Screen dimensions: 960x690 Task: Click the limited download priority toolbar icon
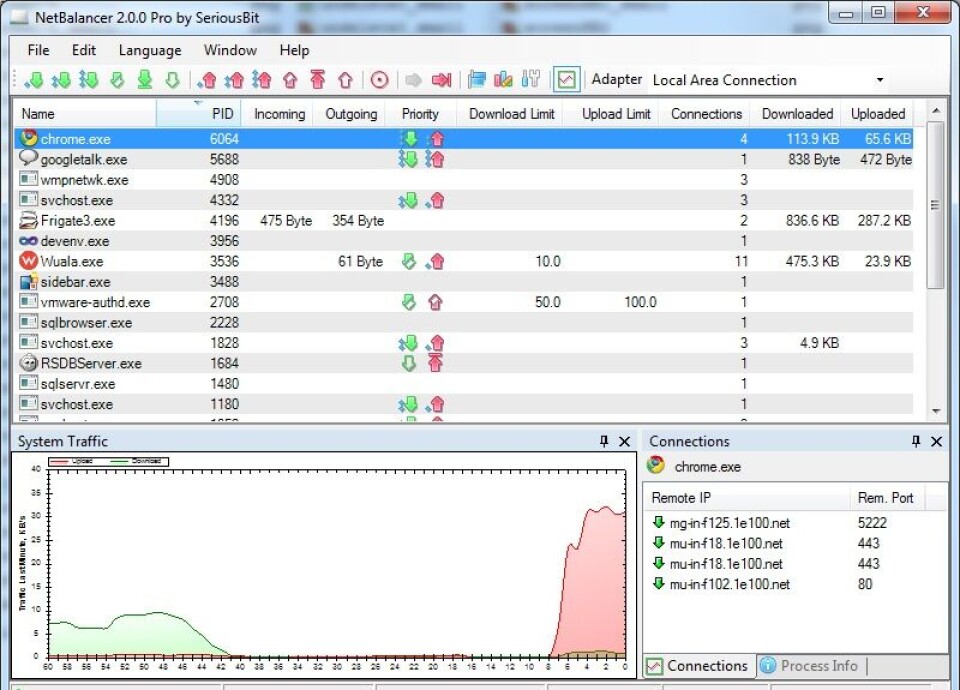[x=117, y=80]
